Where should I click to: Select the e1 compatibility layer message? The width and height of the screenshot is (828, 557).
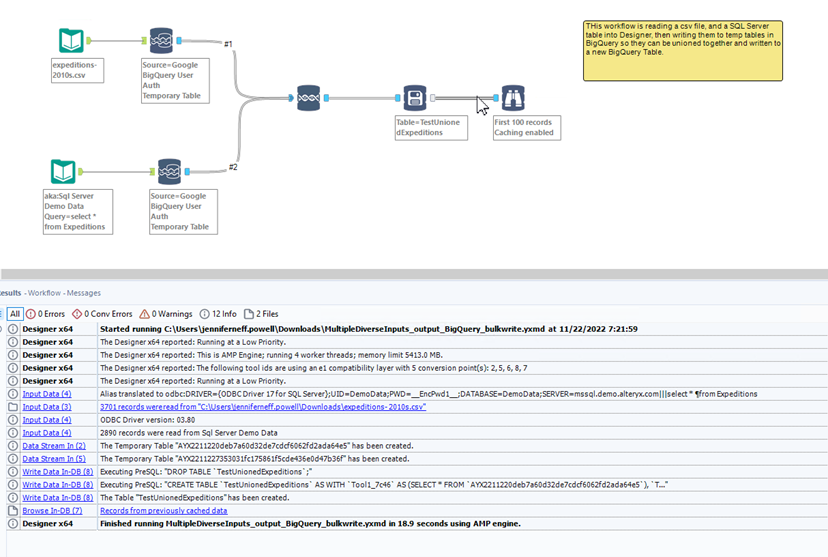[314, 368]
